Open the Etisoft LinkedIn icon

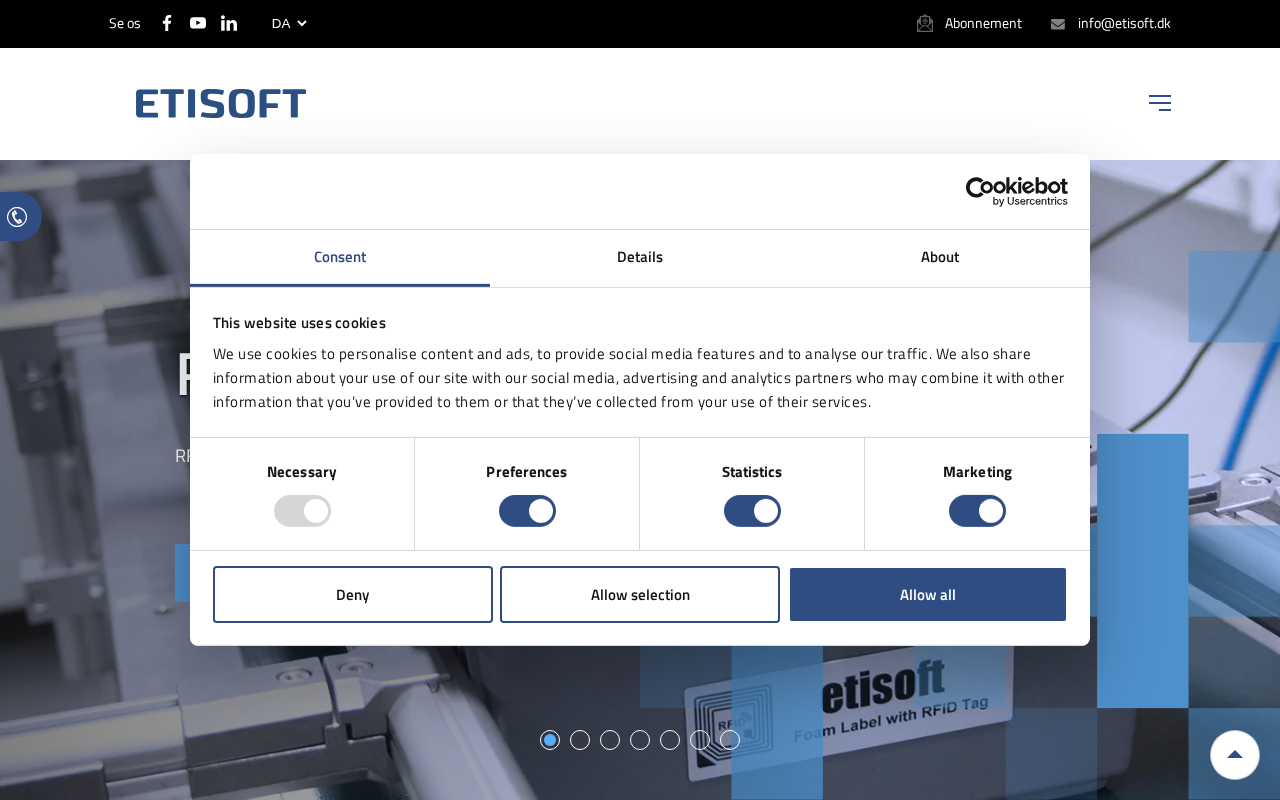pyautogui.click(x=229, y=23)
